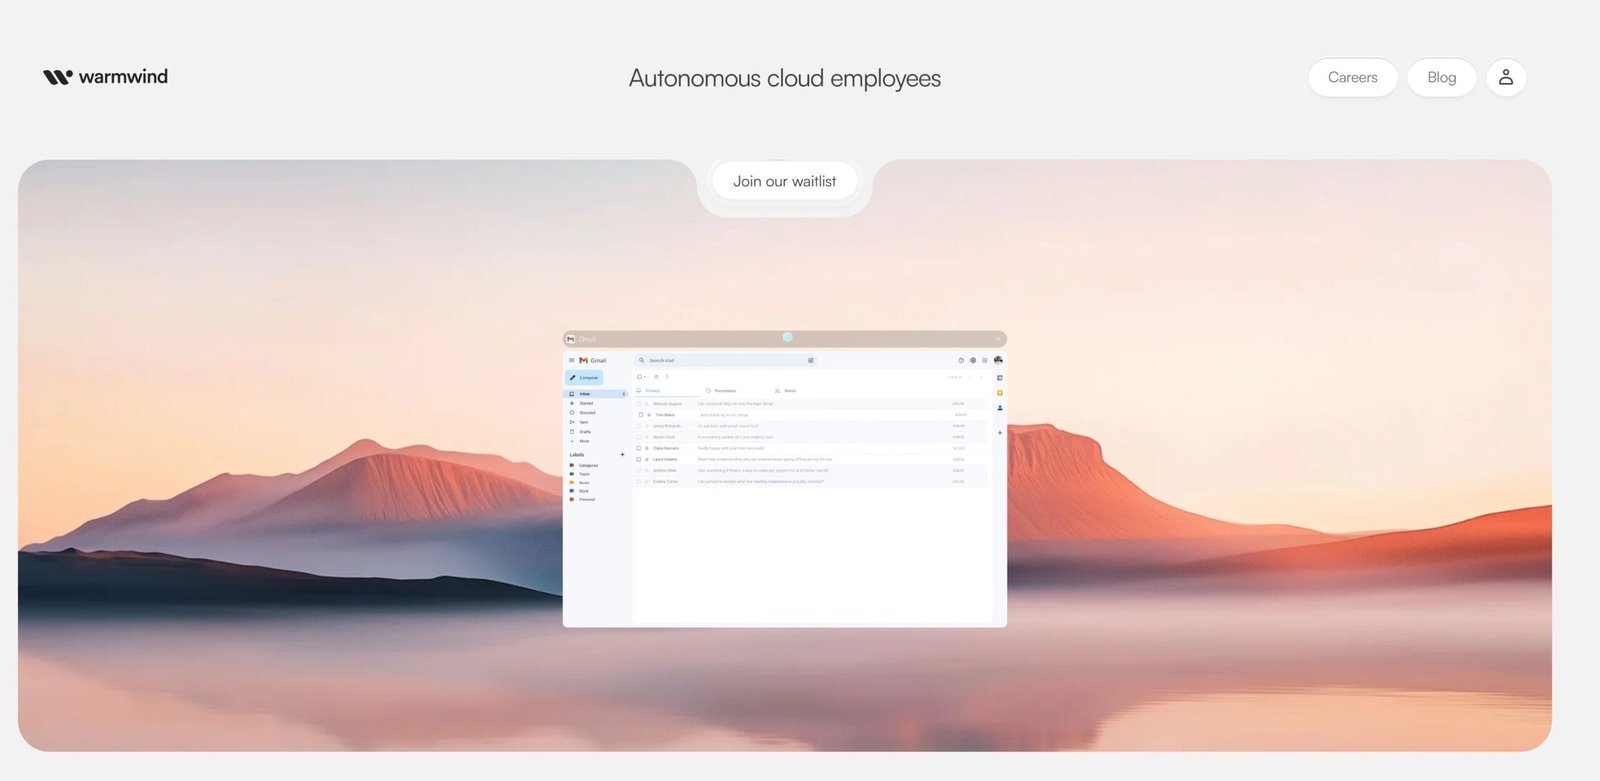Switch to the Social tab
This screenshot has width=1600, height=781.
pos(788,391)
